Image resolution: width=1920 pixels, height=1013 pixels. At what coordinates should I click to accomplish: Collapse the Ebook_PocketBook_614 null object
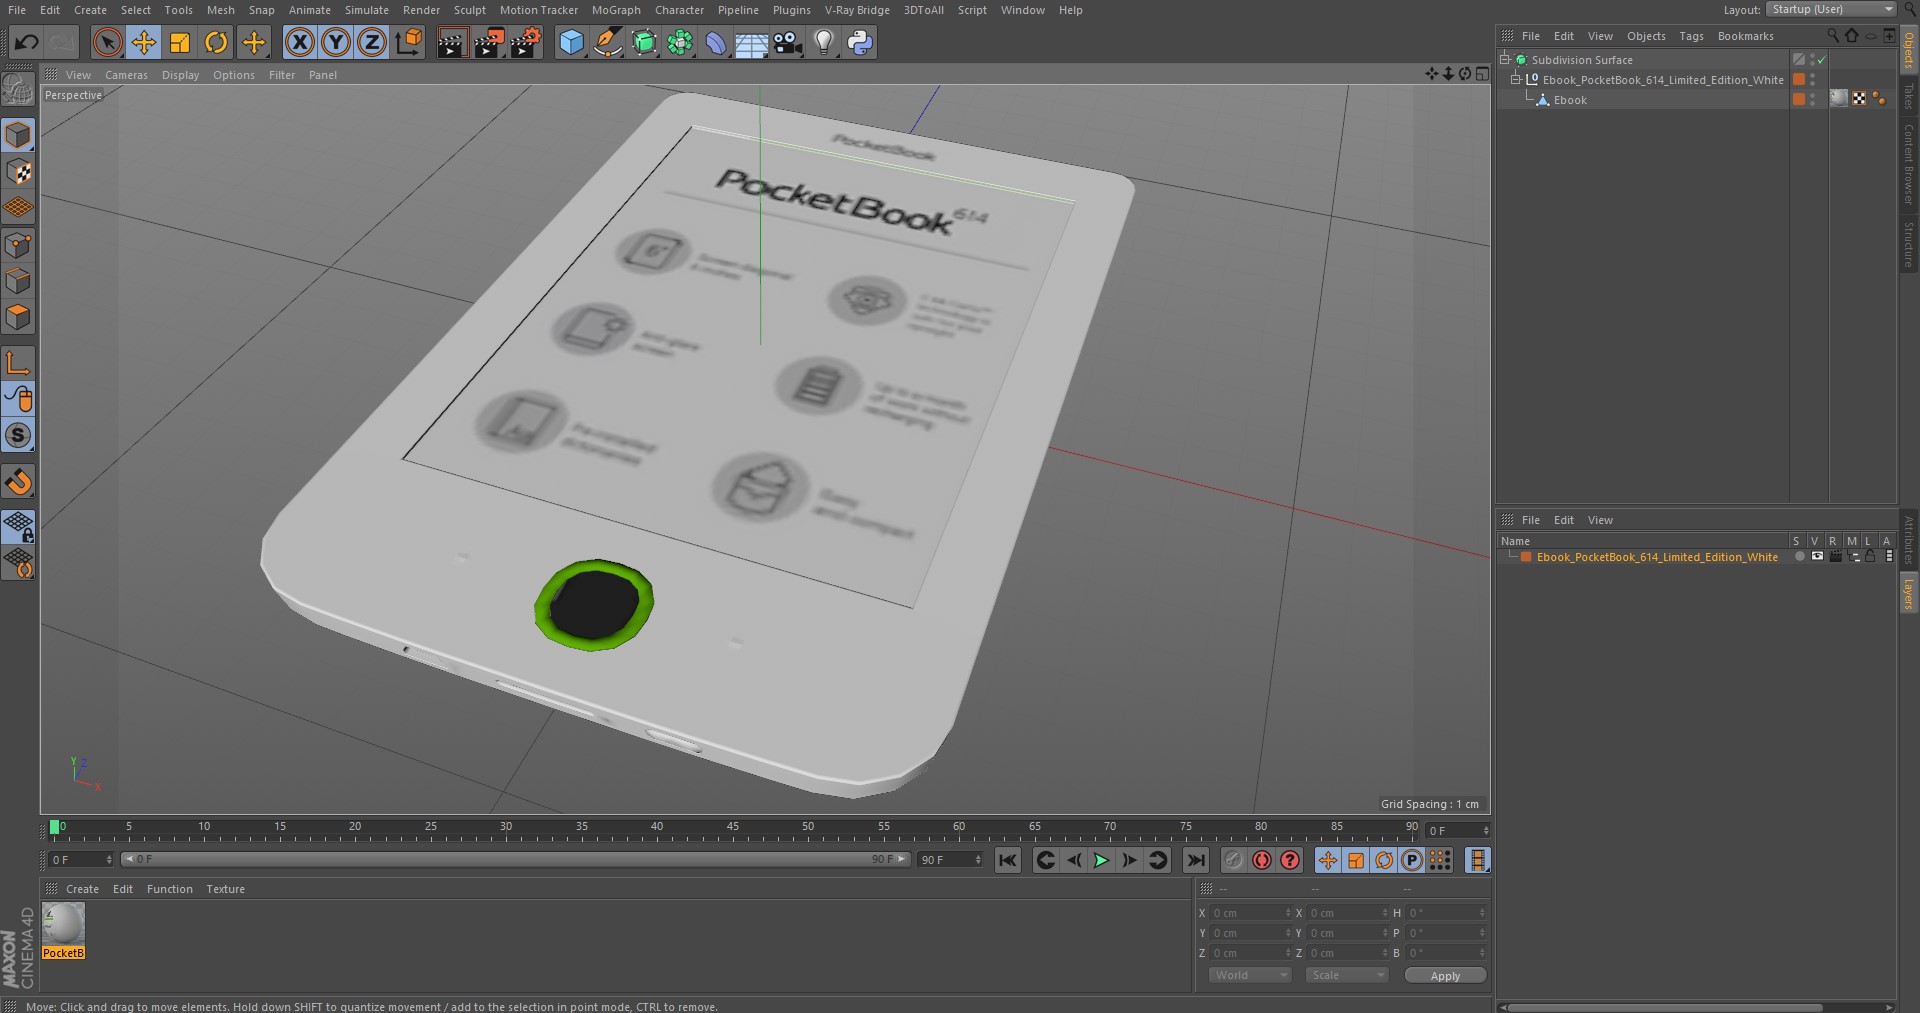tap(1516, 80)
